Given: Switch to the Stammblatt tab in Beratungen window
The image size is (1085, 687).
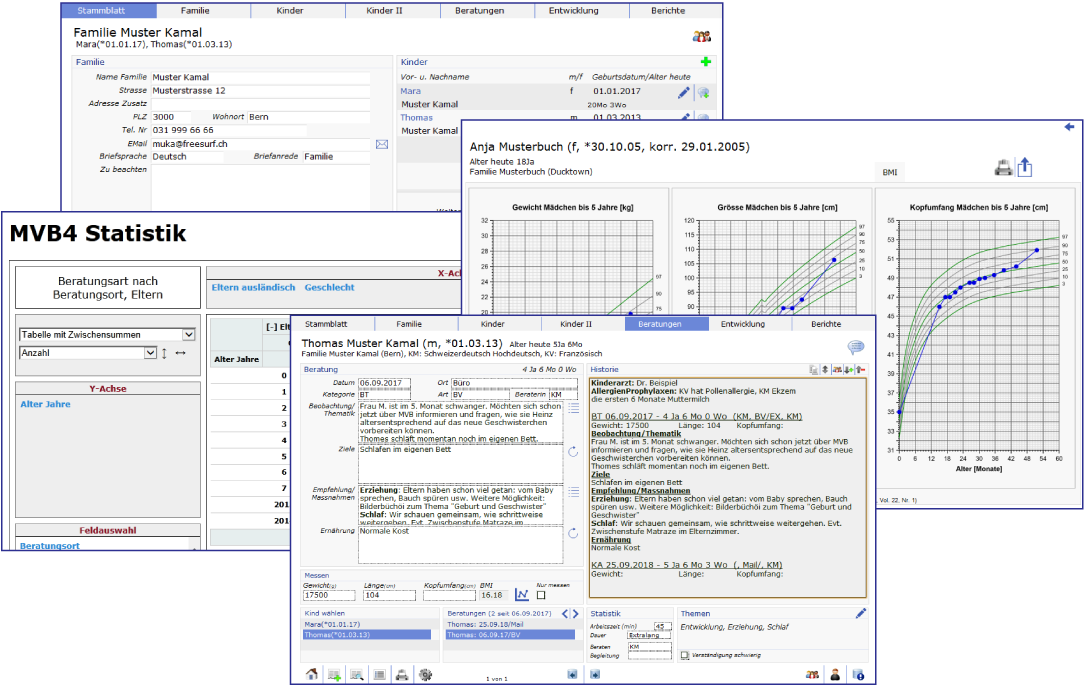Looking at the screenshot, I should click(326, 324).
